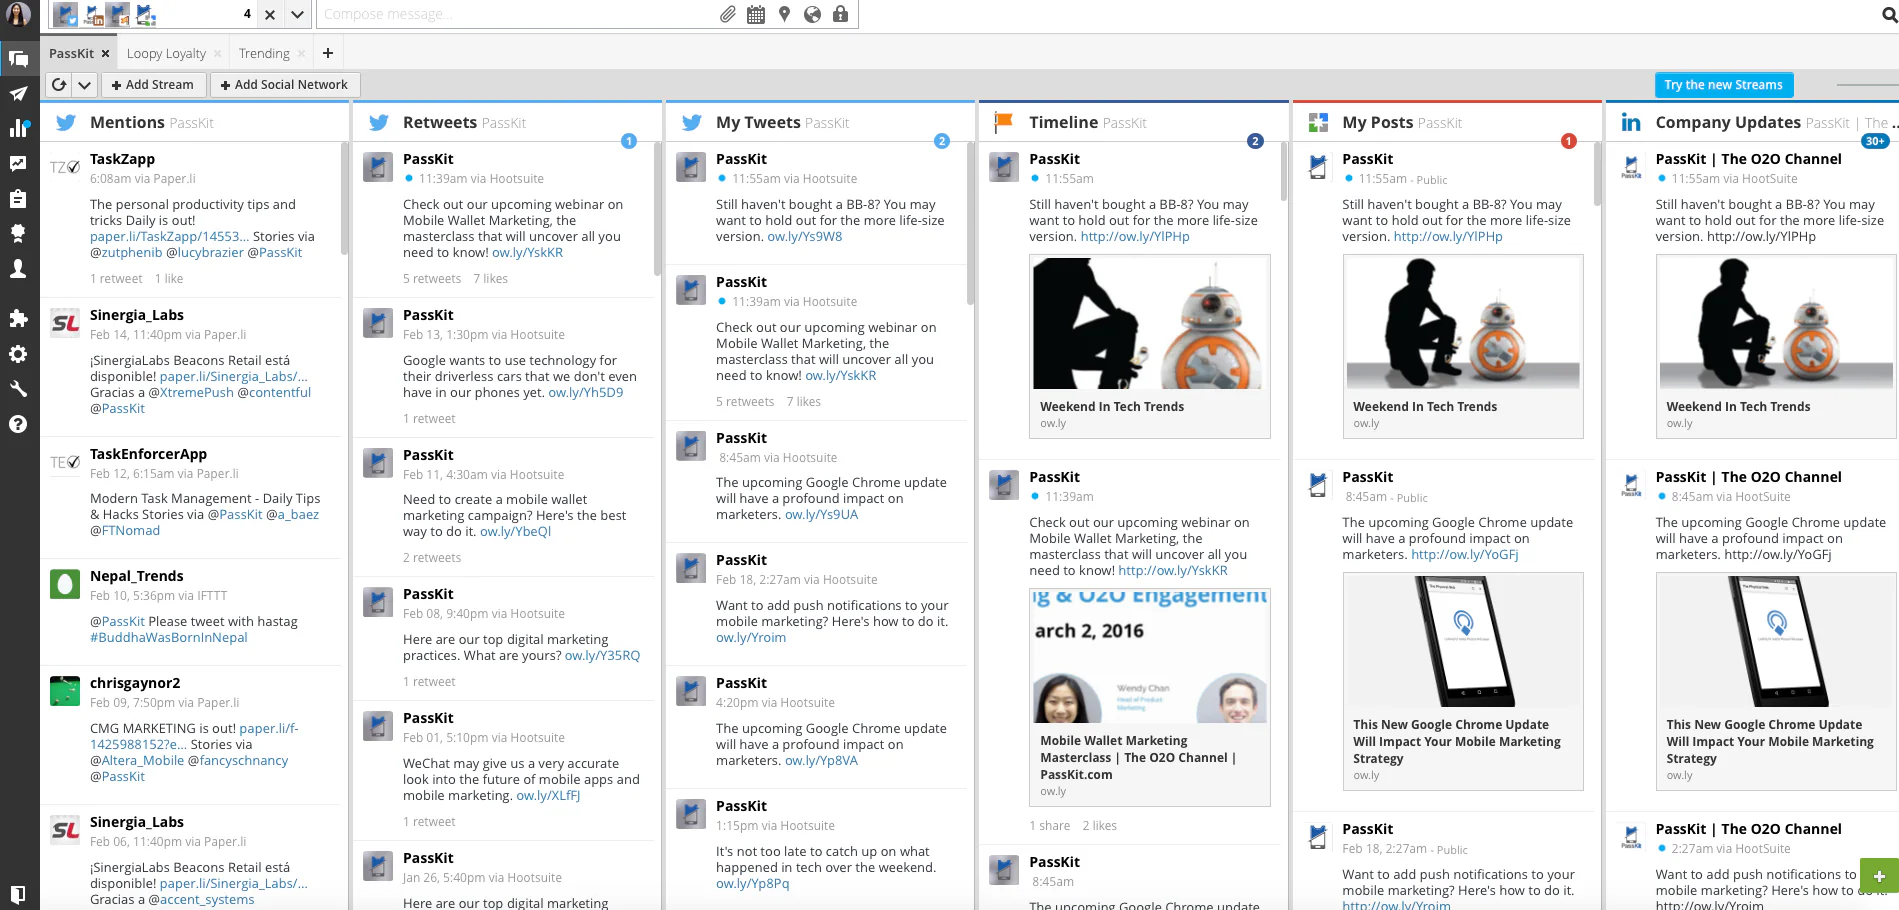This screenshot has height=910, width=1899.
Task: Click Company Updates 30+ badge
Action: pyautogui.click(x=1875, y=141)
